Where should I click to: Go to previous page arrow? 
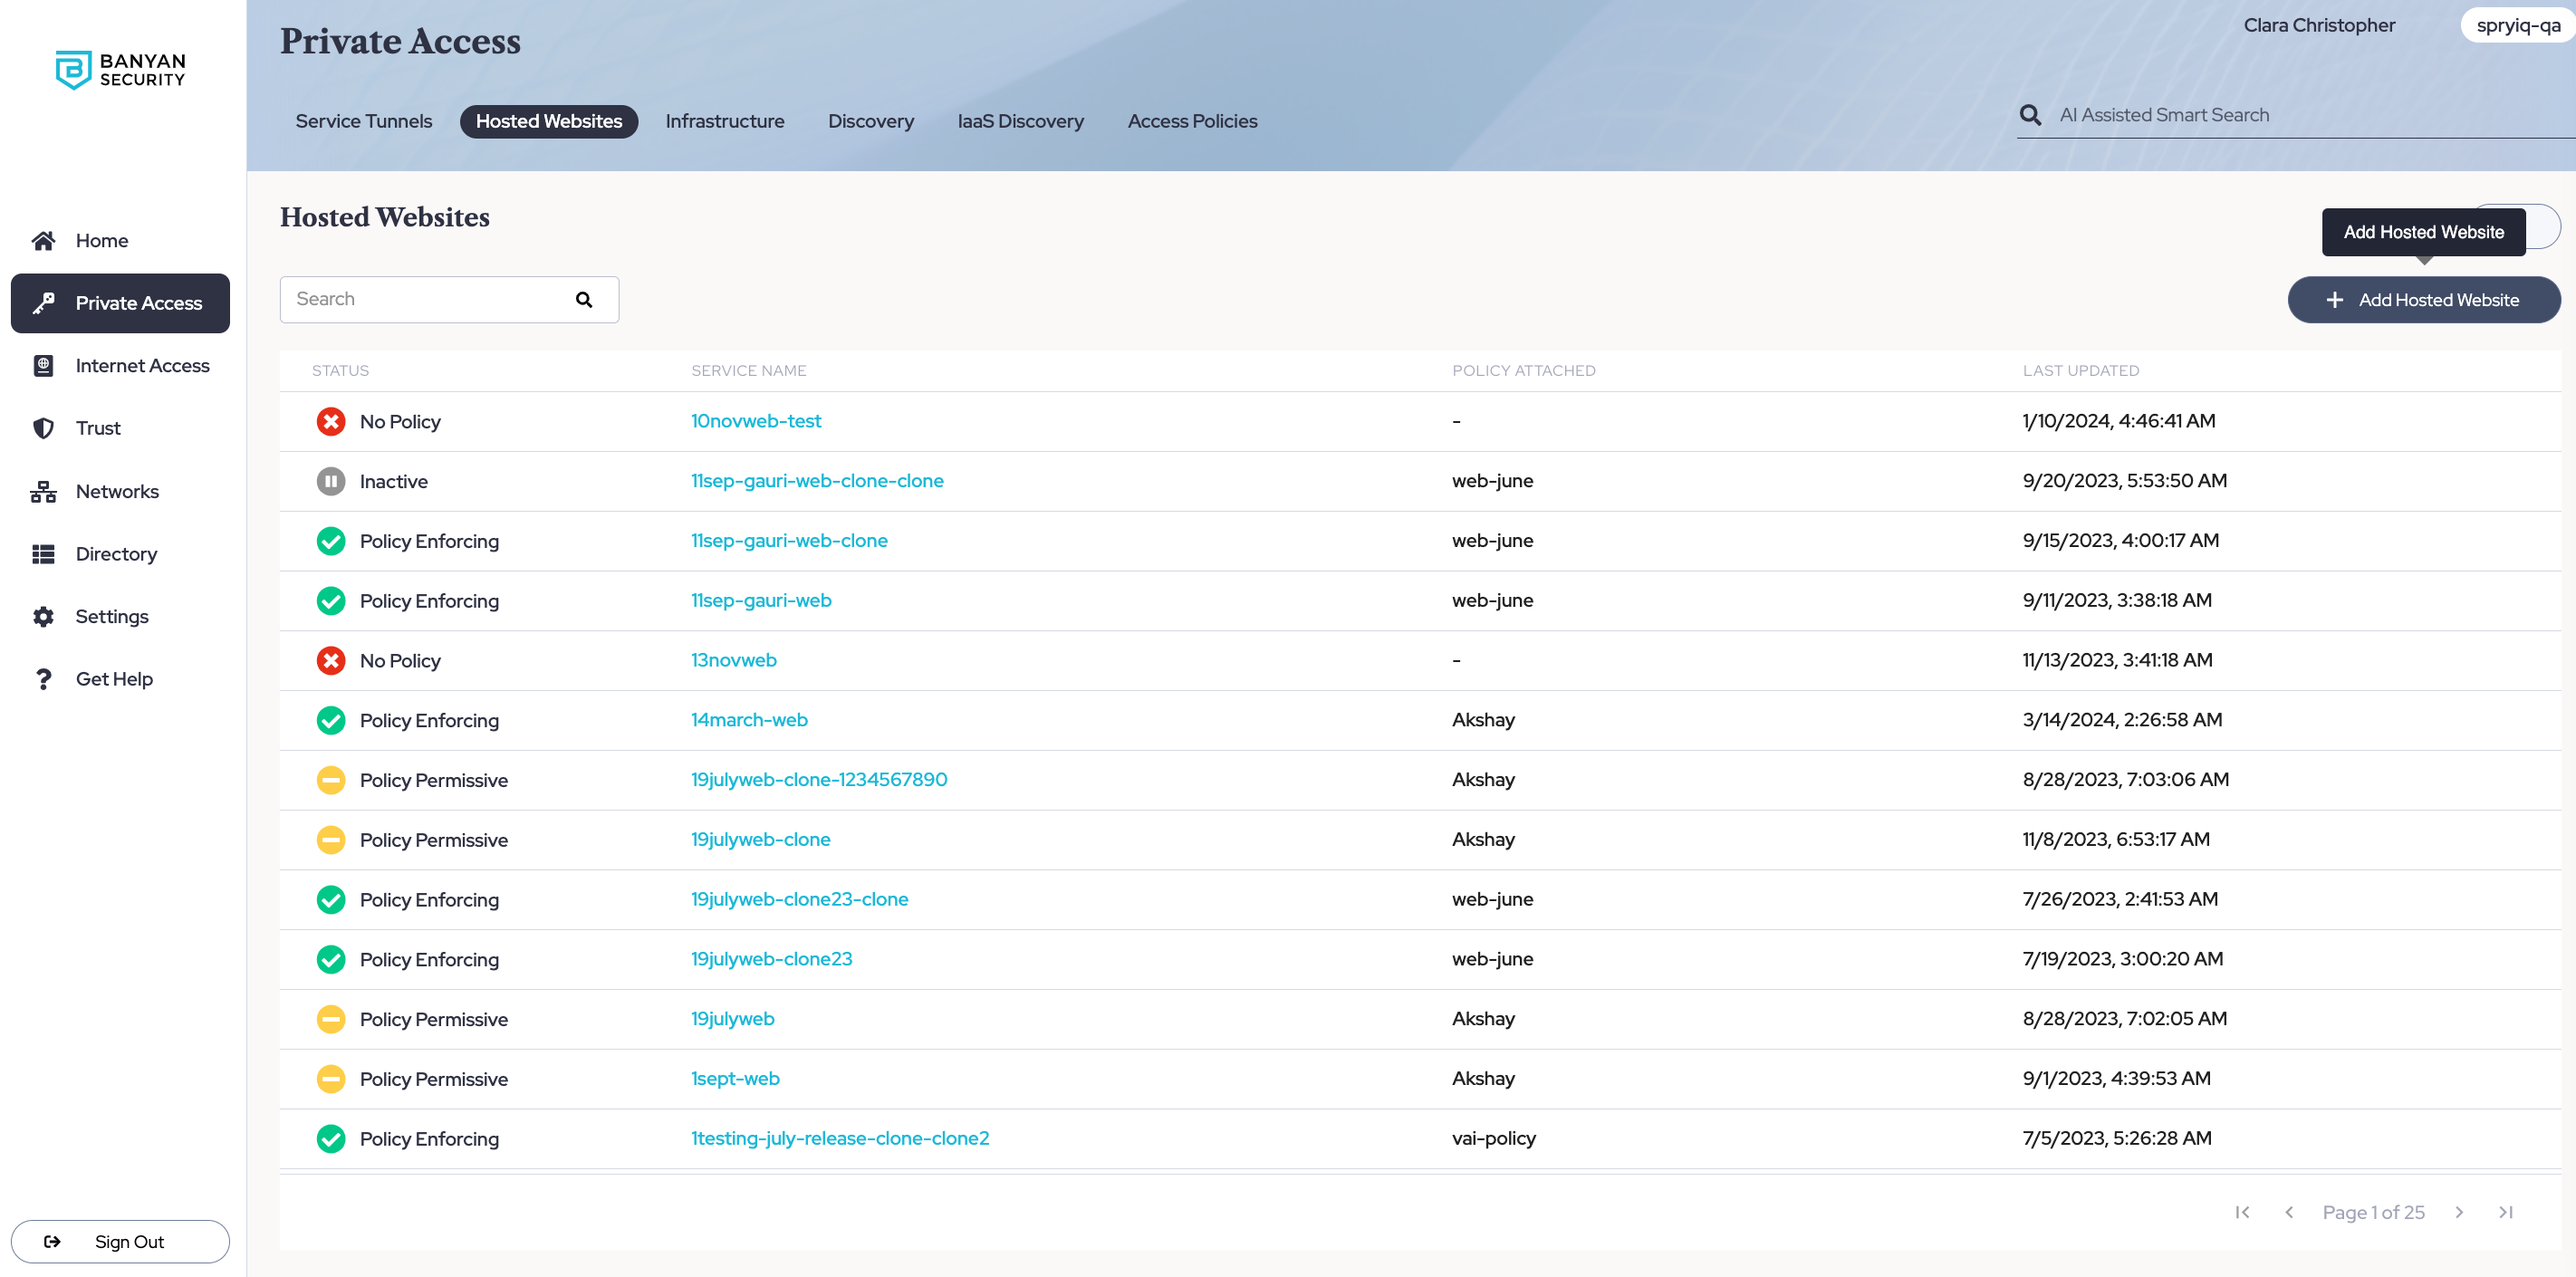tap(2289, 1212)
